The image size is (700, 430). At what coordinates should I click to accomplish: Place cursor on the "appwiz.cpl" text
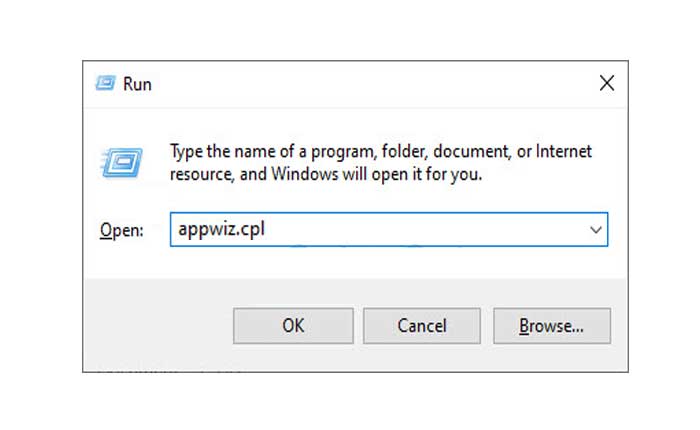pyautogui.click(x=220, y=229)
